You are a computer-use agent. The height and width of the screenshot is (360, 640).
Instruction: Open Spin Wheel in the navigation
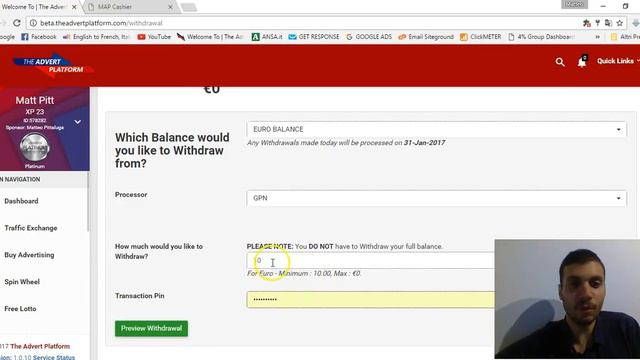(x=22, y=282)
